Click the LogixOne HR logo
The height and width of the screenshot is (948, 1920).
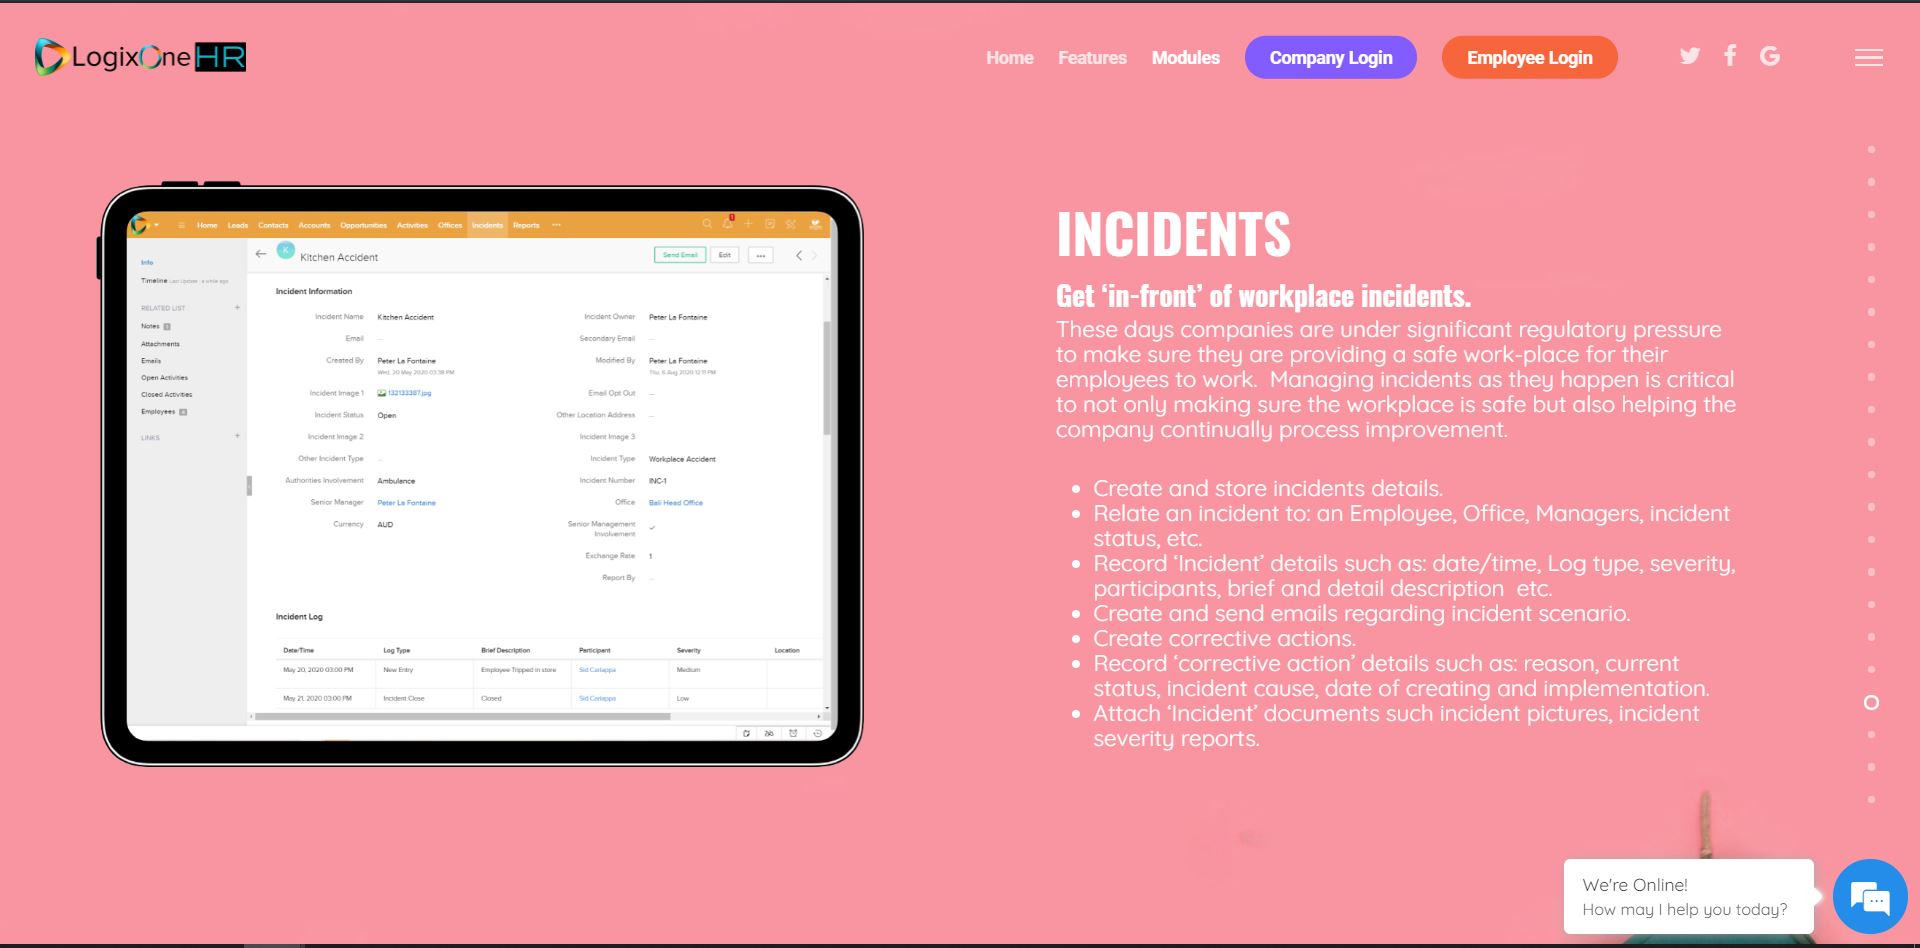click(140, 57)
